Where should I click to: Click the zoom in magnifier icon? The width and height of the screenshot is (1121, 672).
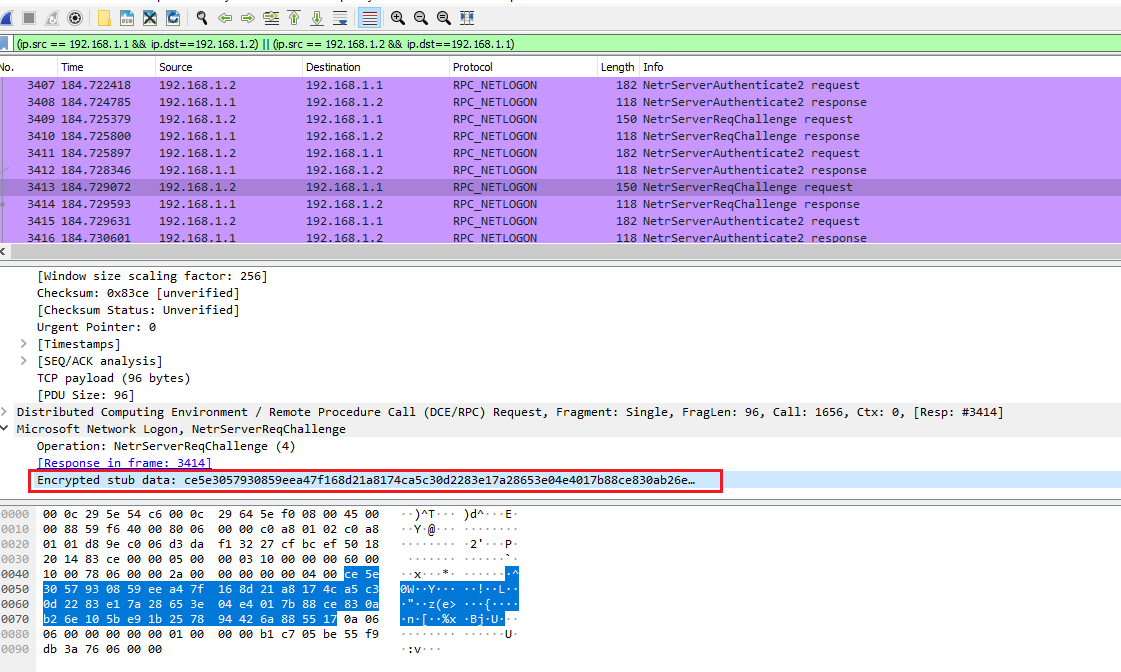[x=398, y=18]
